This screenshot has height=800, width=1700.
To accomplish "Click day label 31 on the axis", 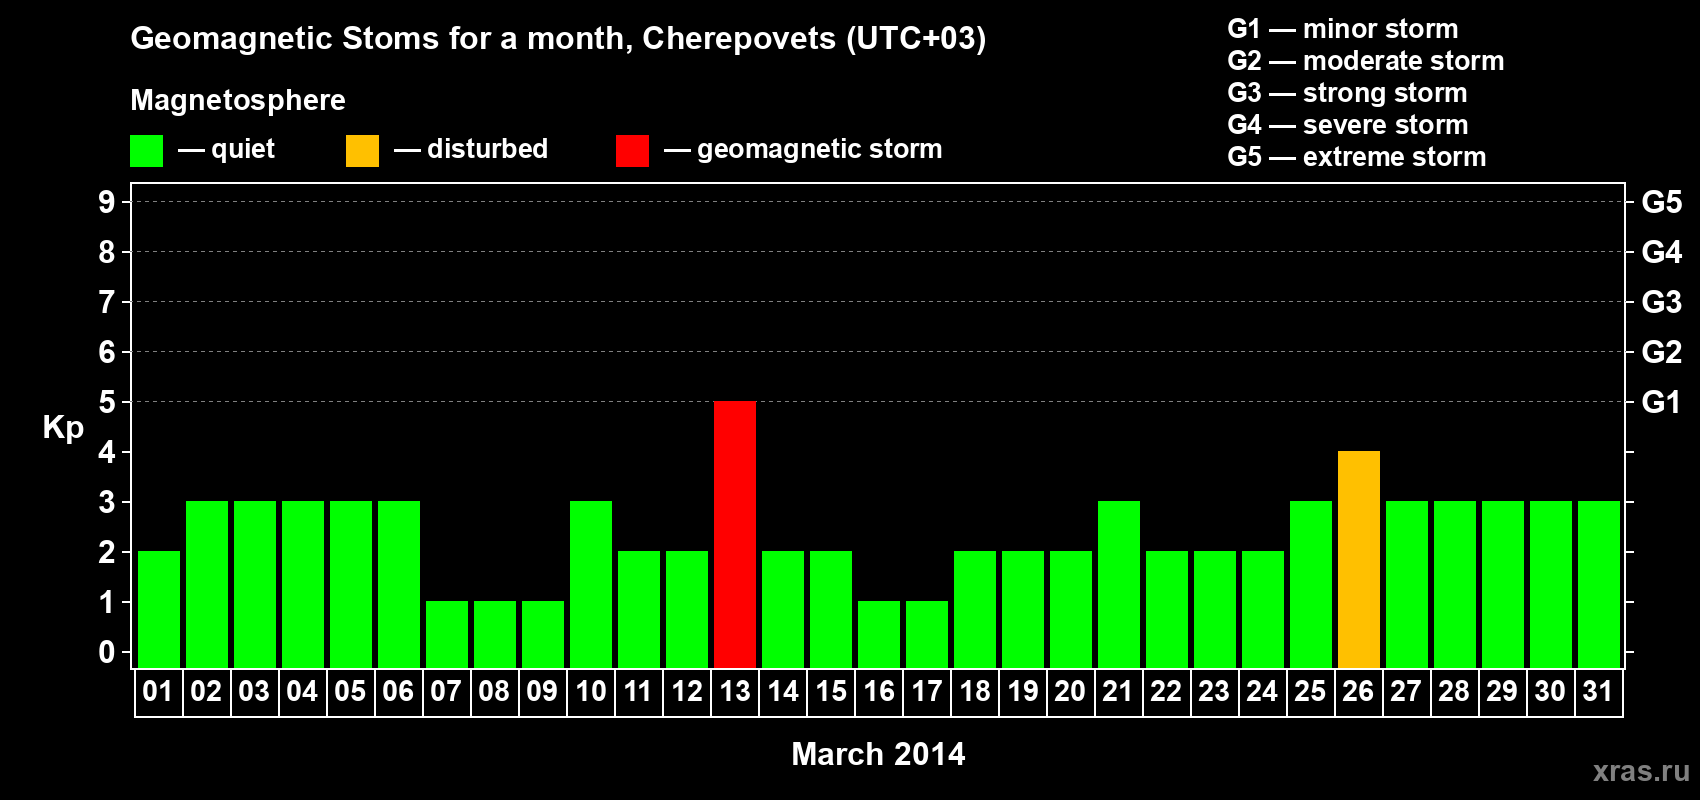I will click(1598, 692).
